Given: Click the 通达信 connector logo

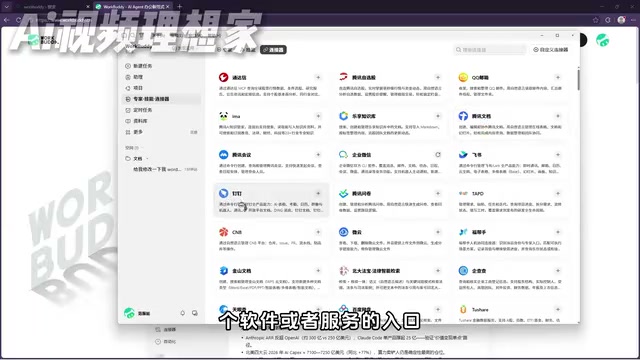Looking at the screenshot, I should click(x=223, y=77).
